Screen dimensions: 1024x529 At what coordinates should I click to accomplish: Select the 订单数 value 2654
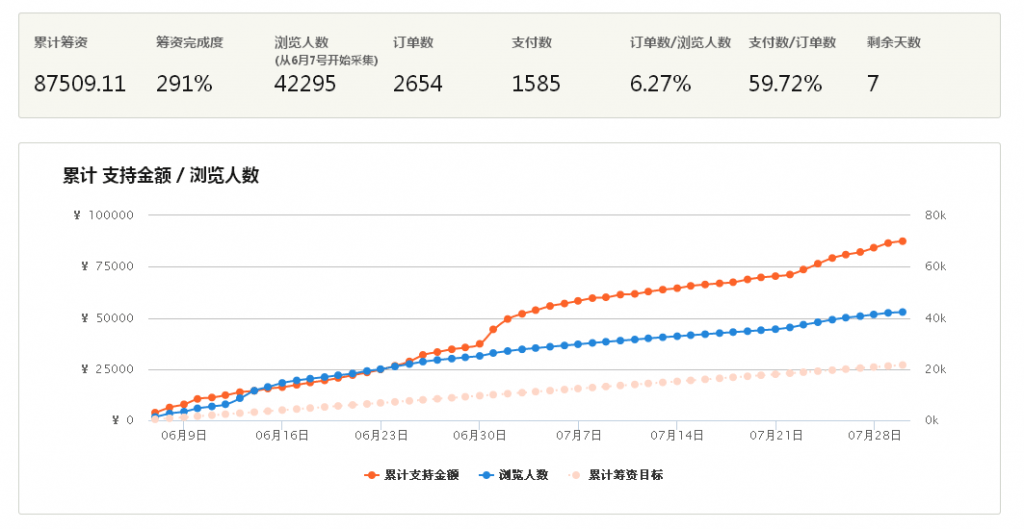[418, 84]
